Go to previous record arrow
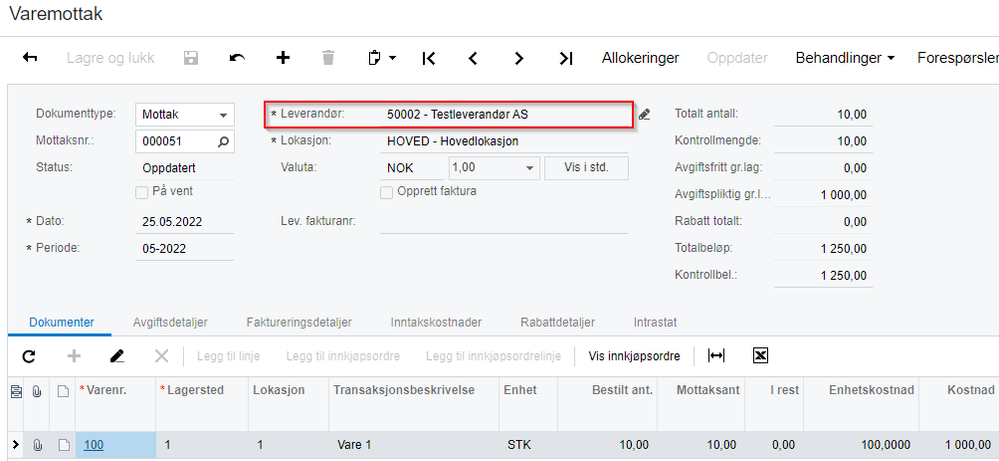Screen dimensions: 999x461 coord(473,58)
